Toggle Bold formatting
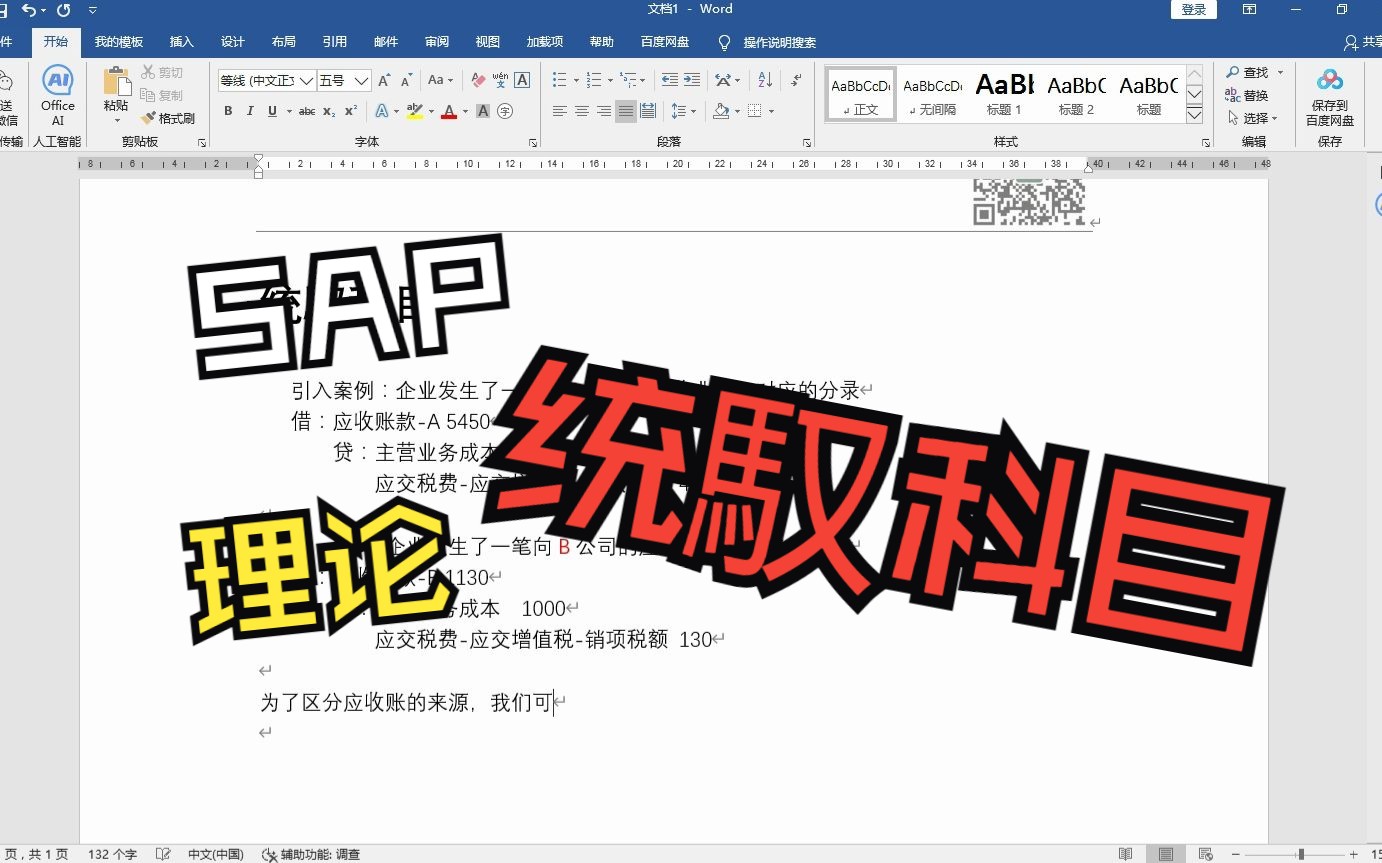Viewport: 1382px width, 863px height. 228,111
